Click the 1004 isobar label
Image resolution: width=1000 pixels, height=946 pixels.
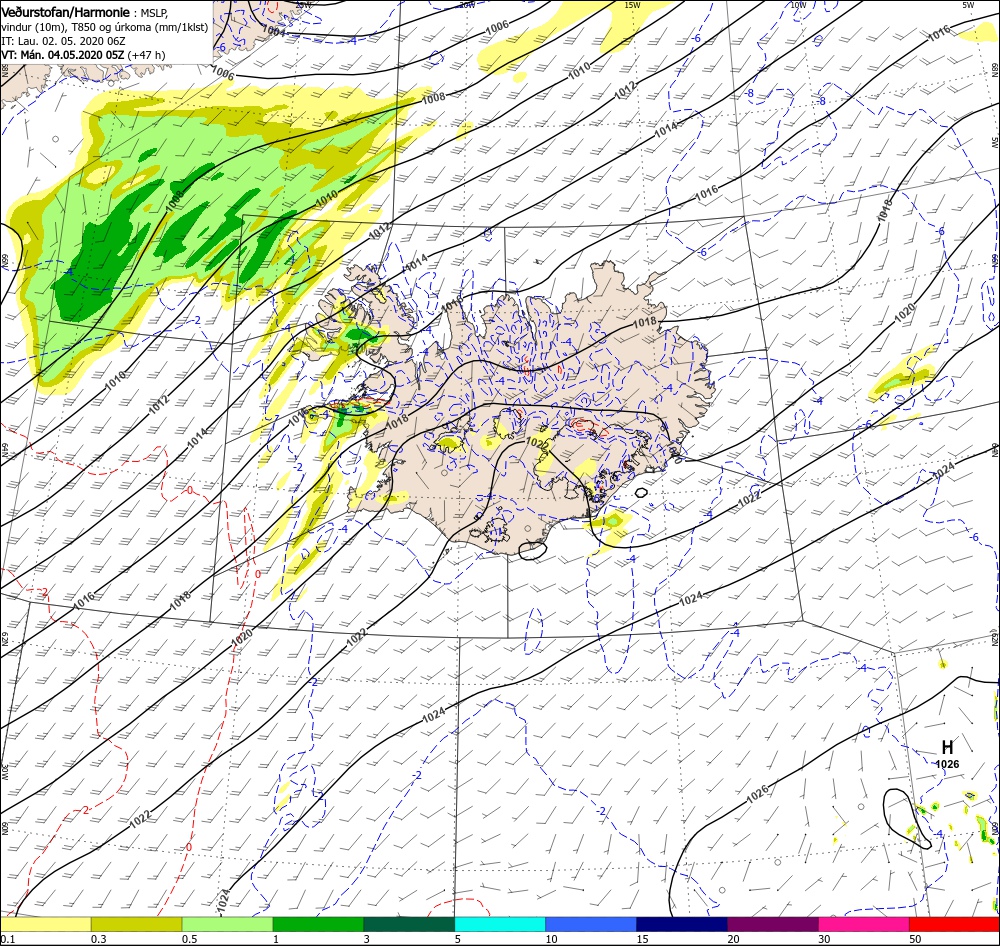tap(274, 31)
